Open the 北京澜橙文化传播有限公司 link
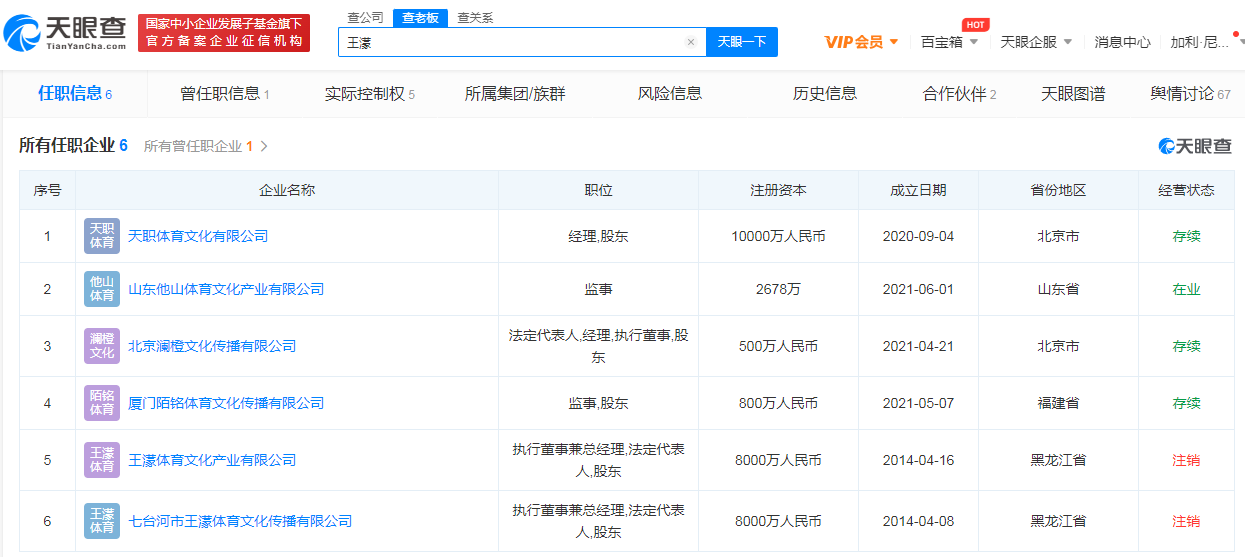Image resolution: width=1245 pixels, height=557 pixels. 212,346
